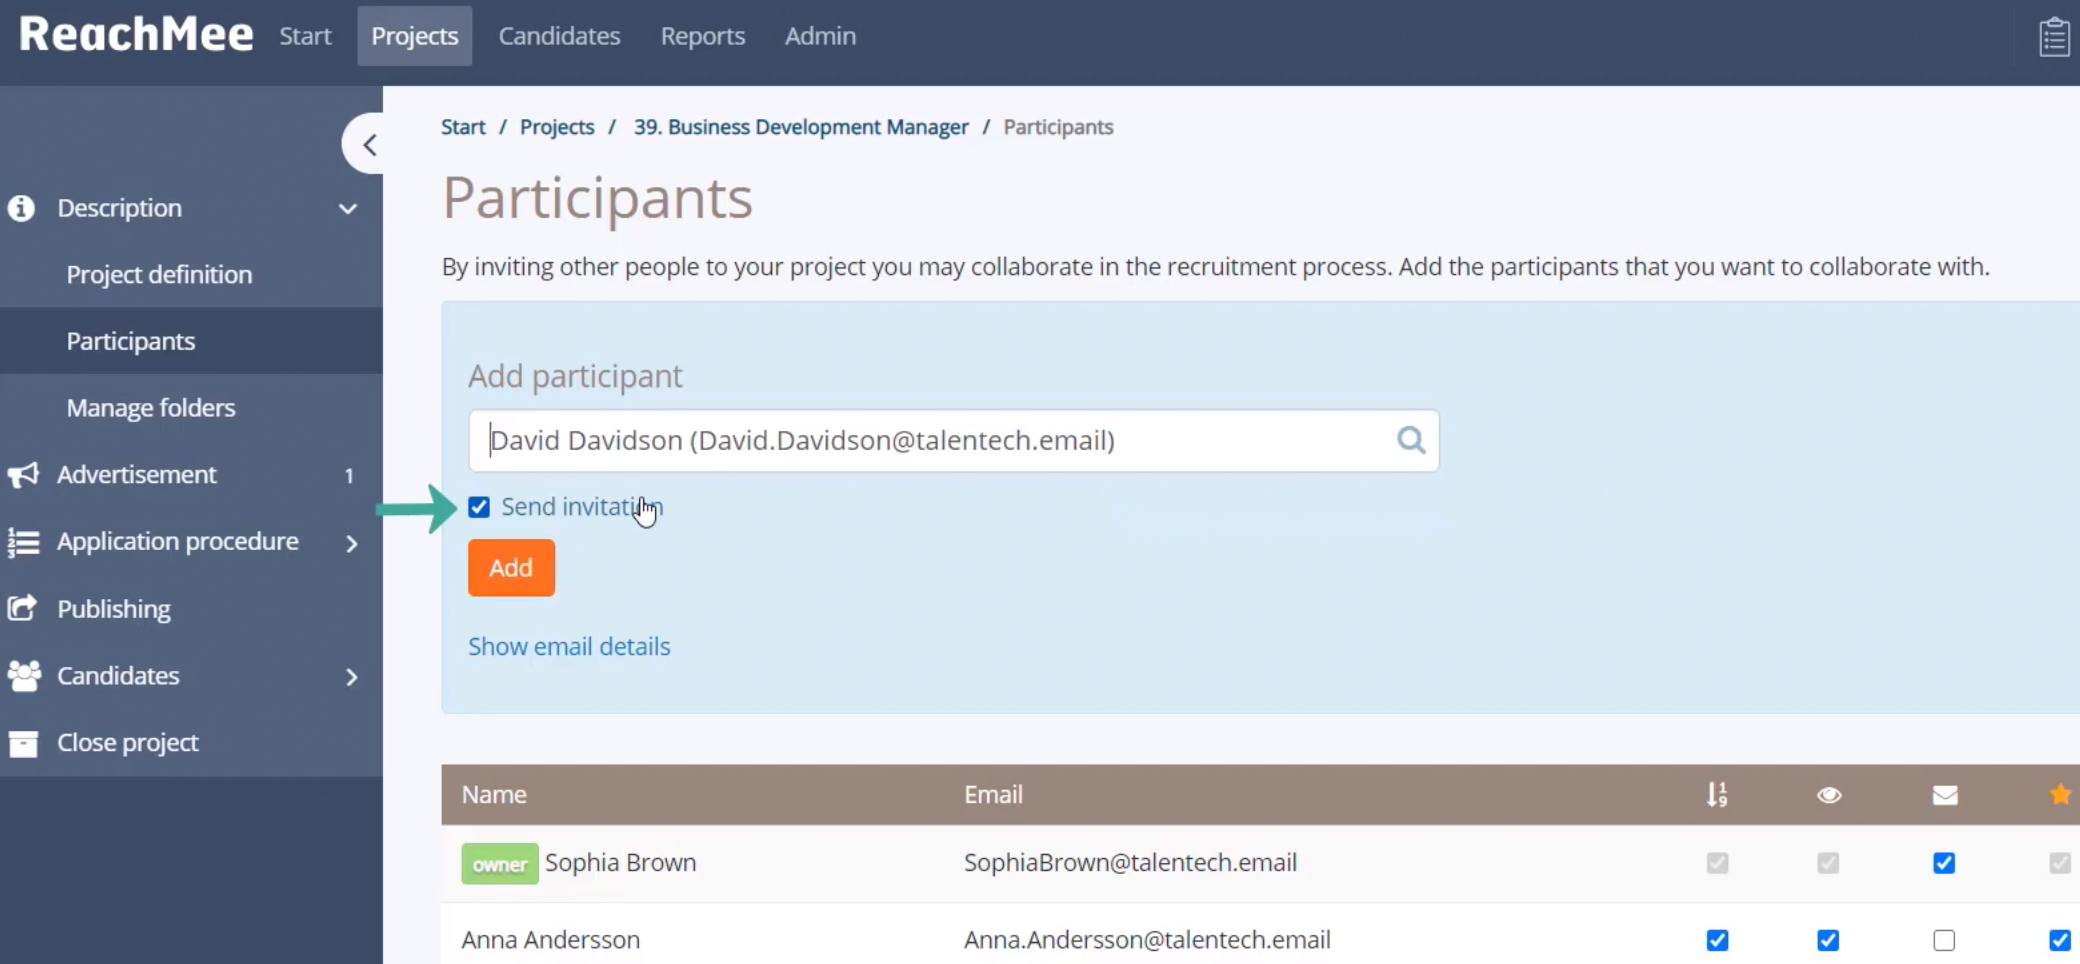Collapse the Description section chevron
Screen dimensions: 2080x964
(x=348, y=209)
